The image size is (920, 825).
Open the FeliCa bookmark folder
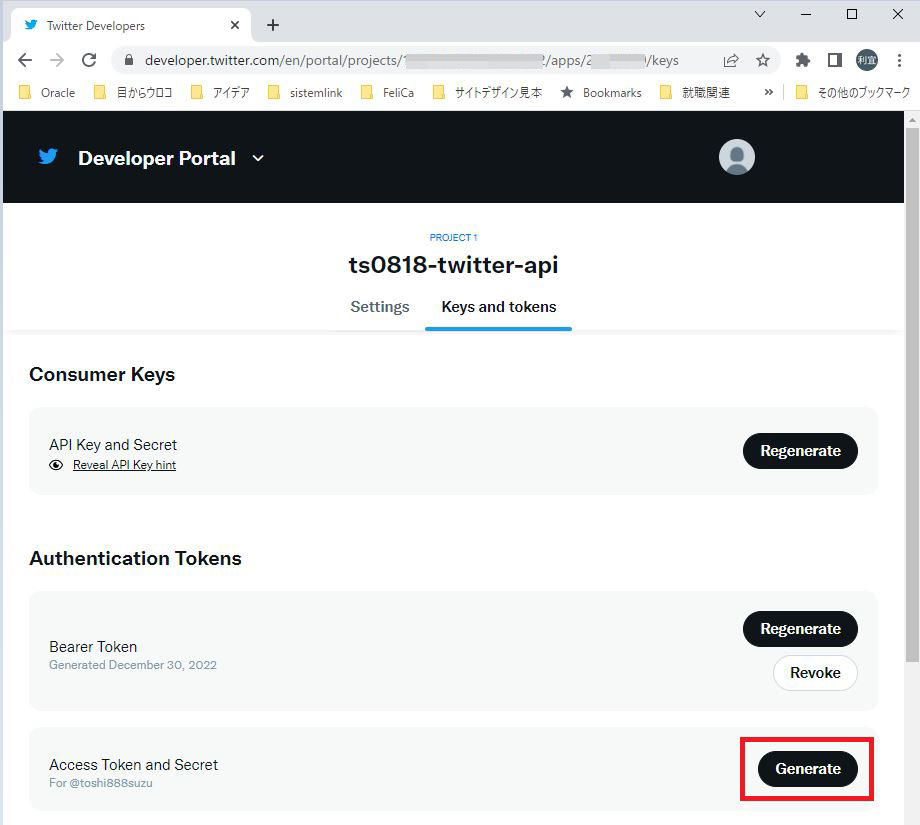coord(387,92)
